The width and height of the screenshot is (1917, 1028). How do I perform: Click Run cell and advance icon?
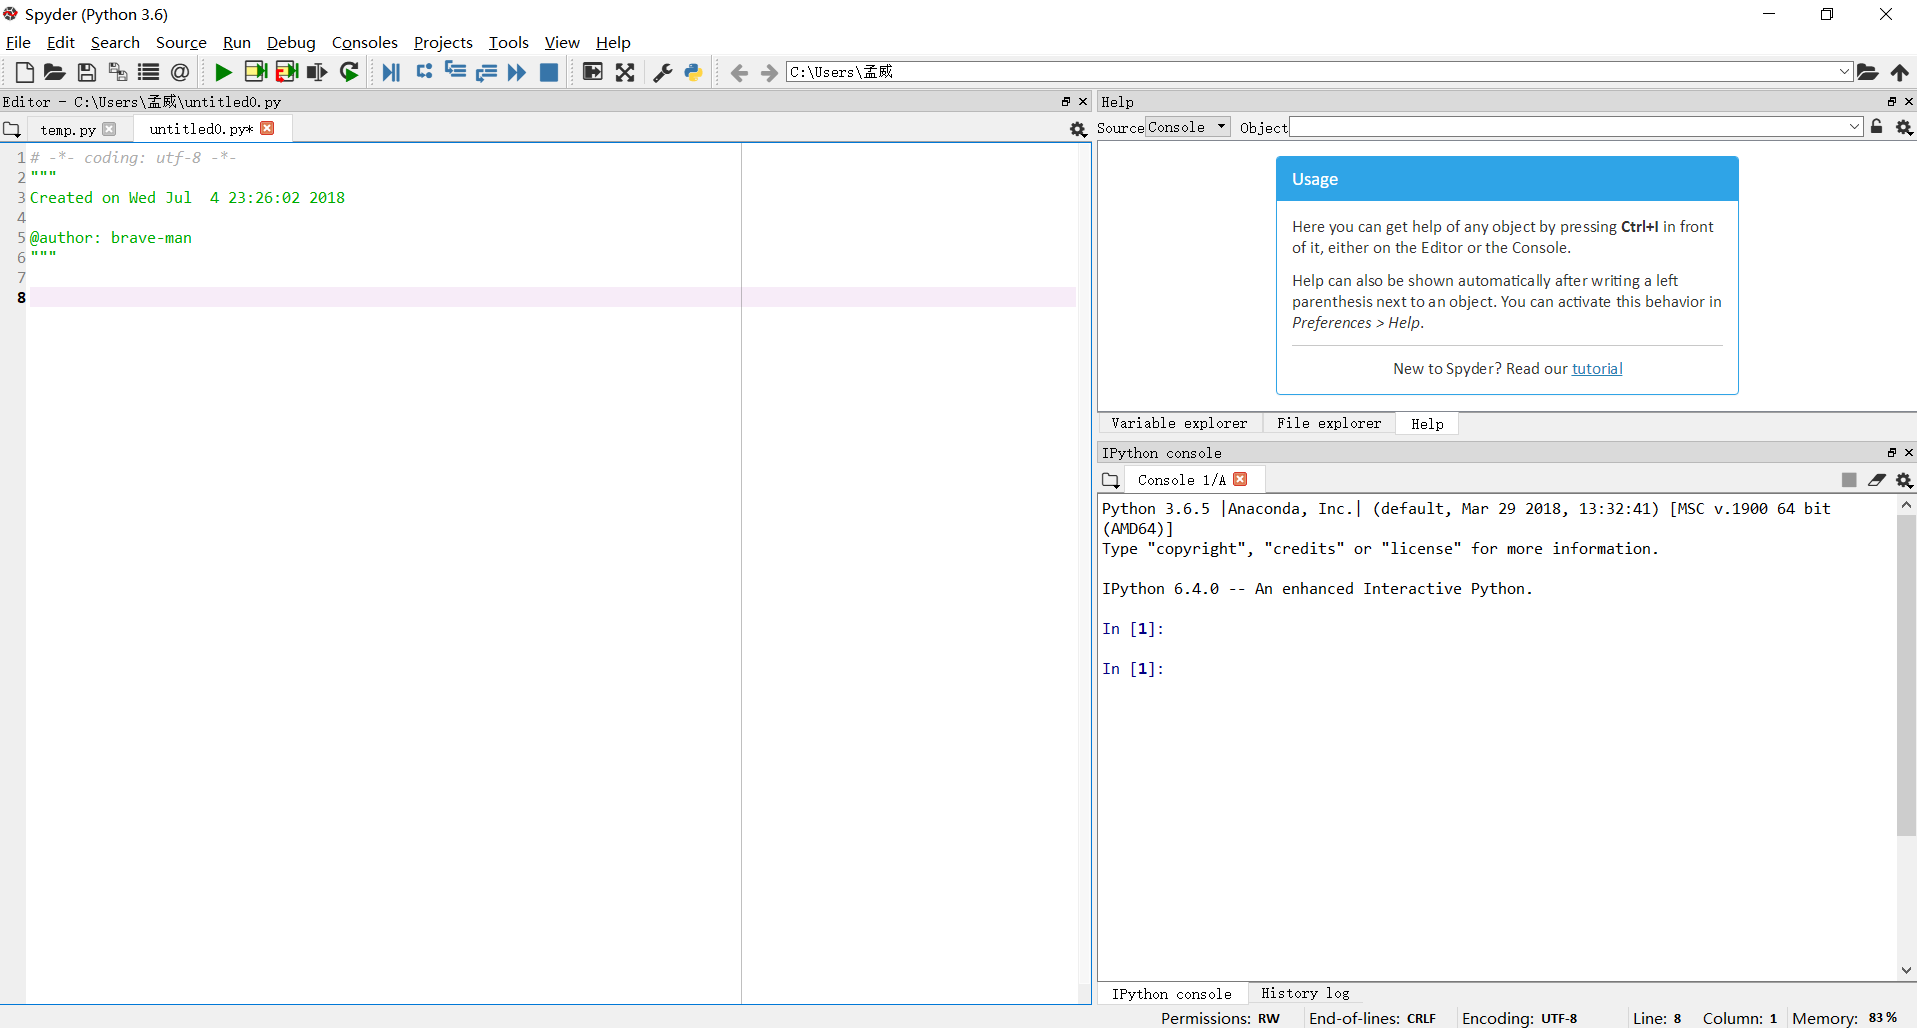pos(287,72)
